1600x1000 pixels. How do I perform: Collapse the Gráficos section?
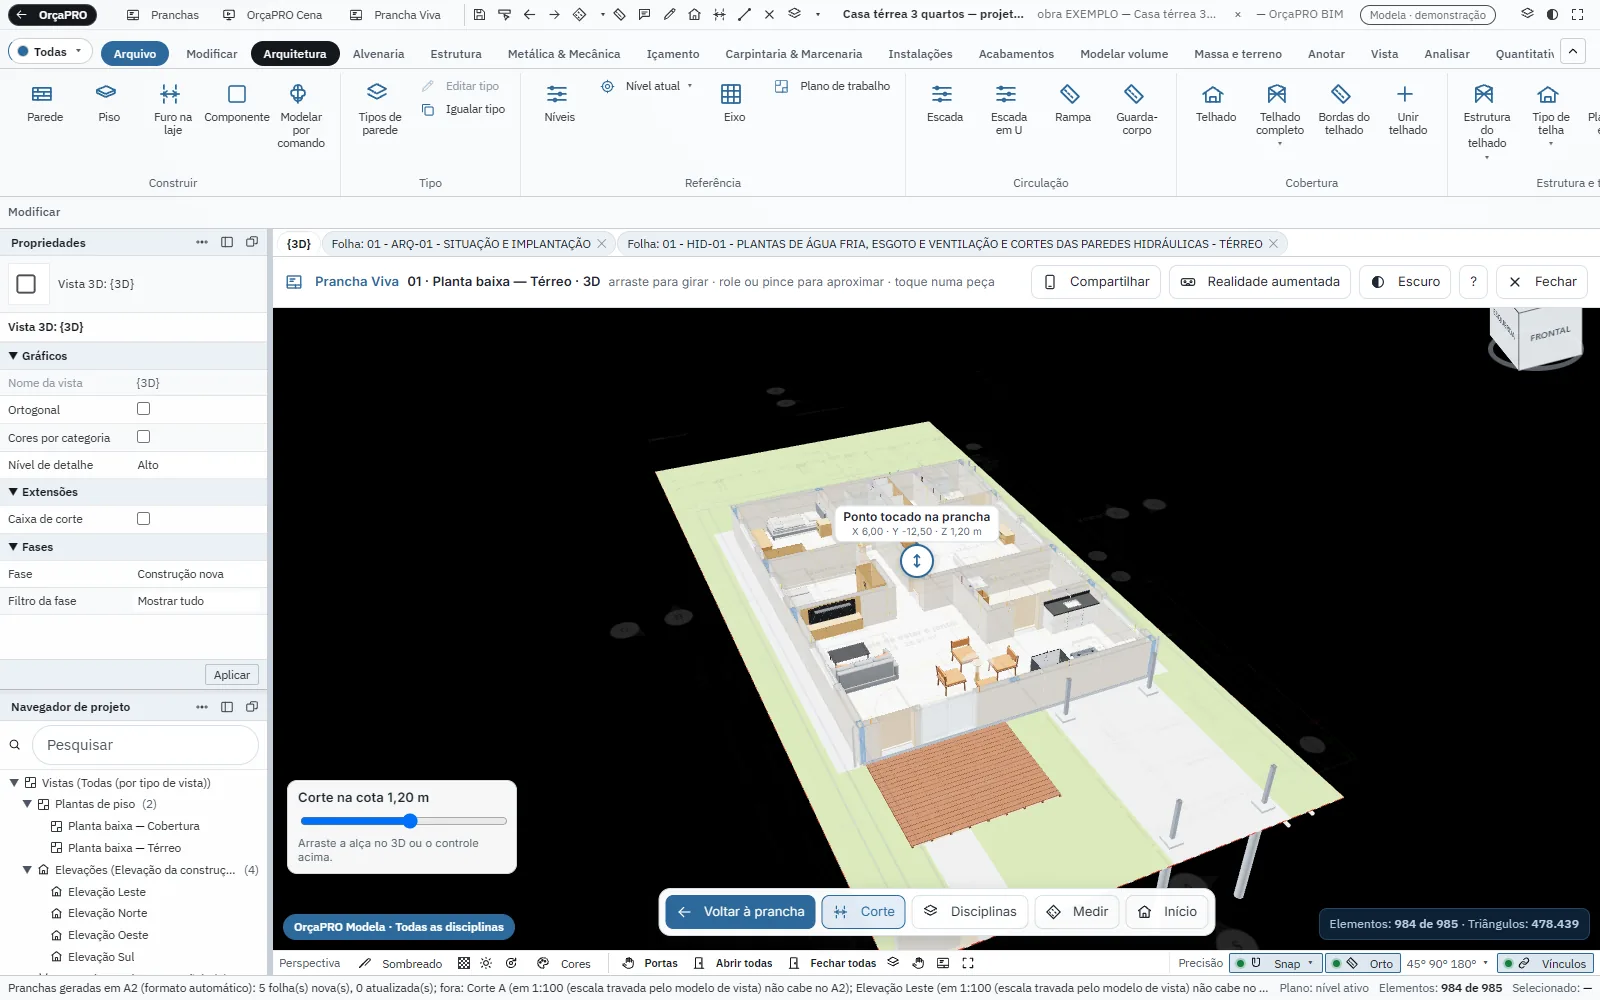(x=14, y=355)
